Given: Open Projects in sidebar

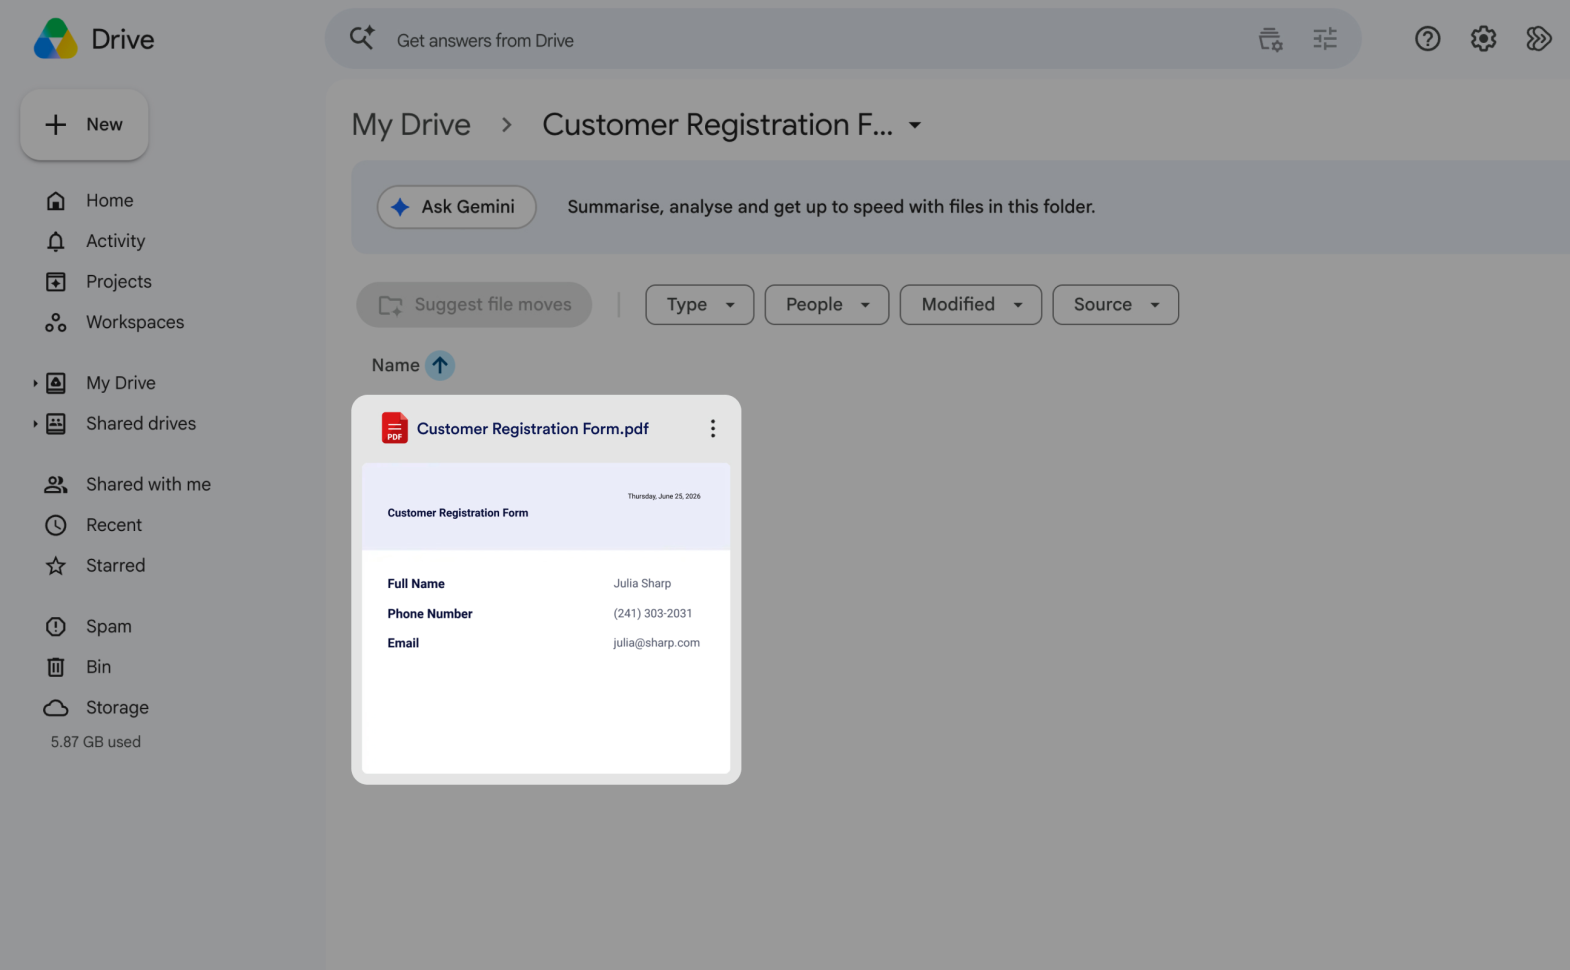Looking at the screenshot, I should [119, 282].
